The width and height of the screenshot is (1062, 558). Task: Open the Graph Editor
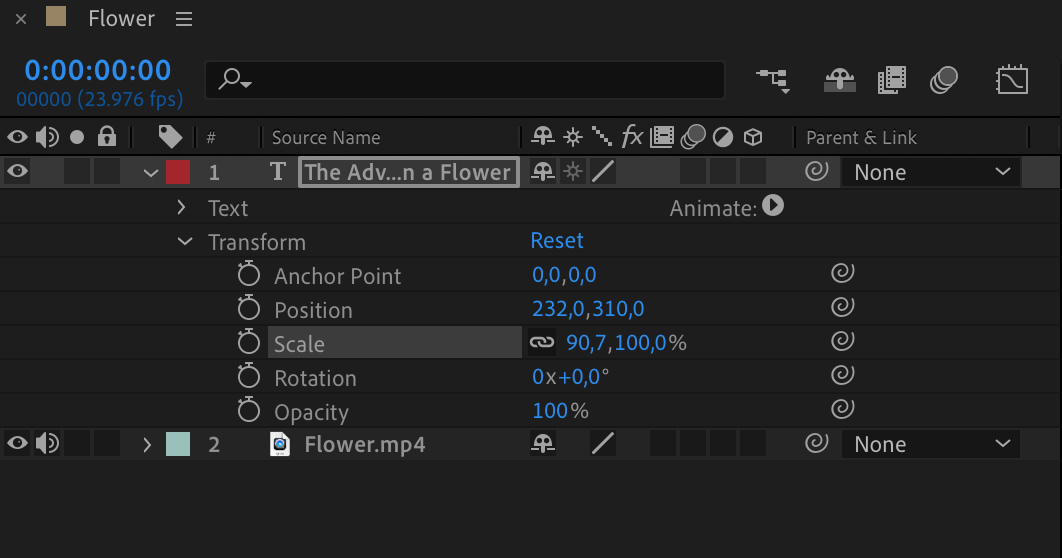pyautogui.click(x=1012, y=80)
